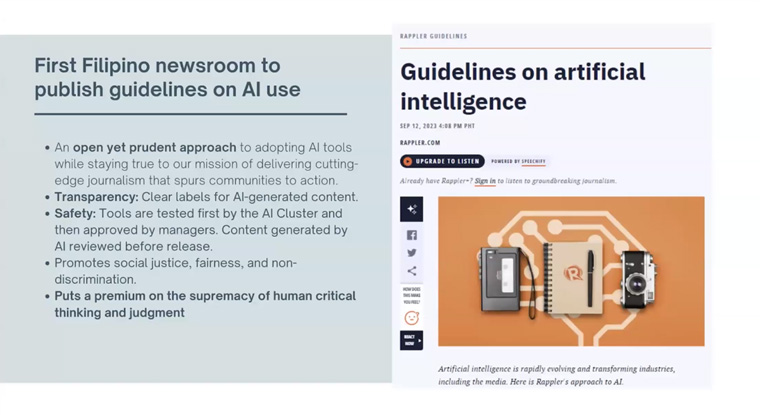Share the article on Twitter
This screenshot has width=760, height=415.
pyautogui.click(x=412, y=253)
